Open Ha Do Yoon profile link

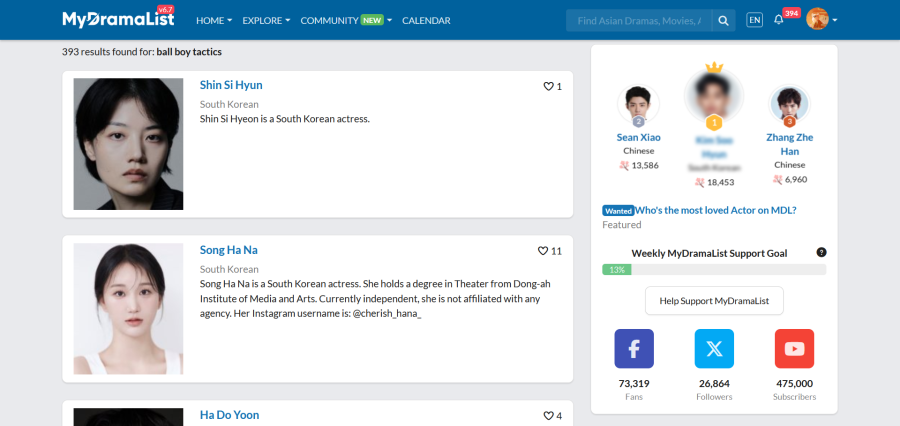tap(229, 415)
